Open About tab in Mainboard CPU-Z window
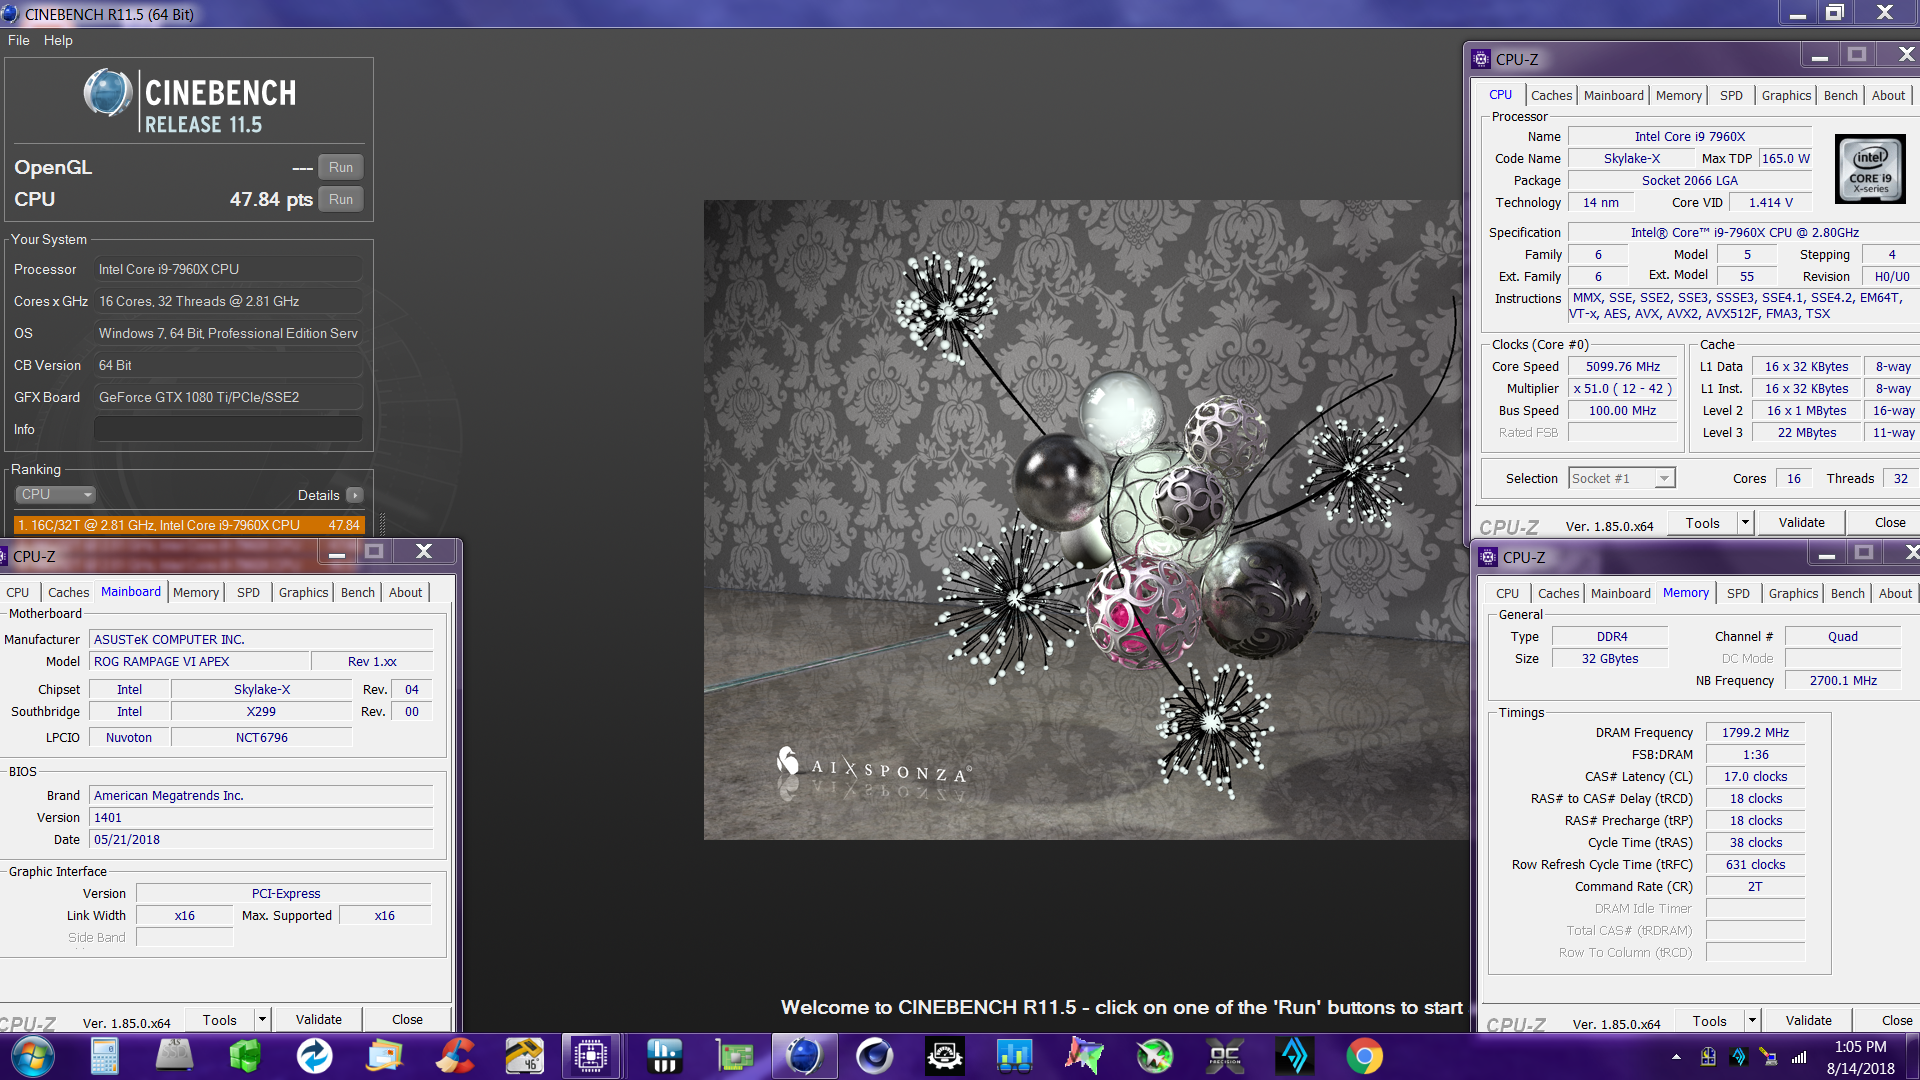The width and height of the screenshot is (1920, 1080). (x=405, y=592)
